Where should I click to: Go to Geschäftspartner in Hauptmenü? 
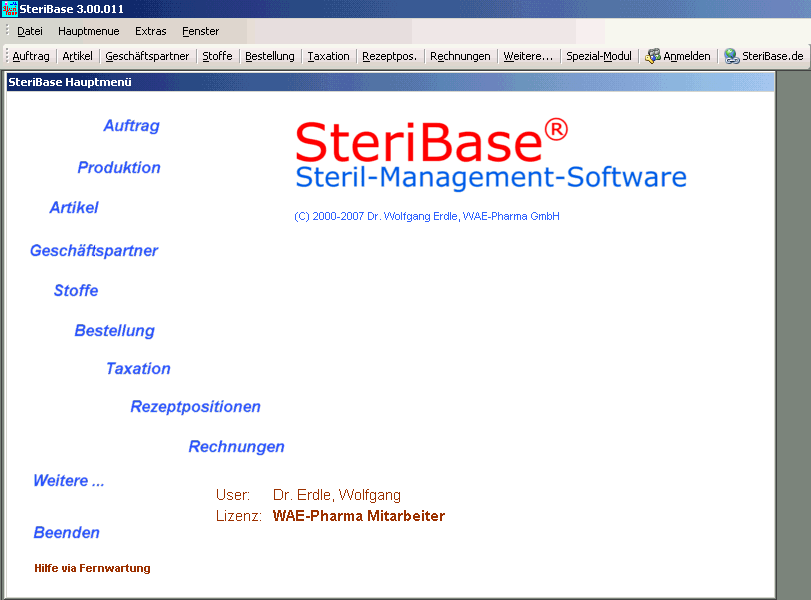pyautogui.click(x=94, y=251)
